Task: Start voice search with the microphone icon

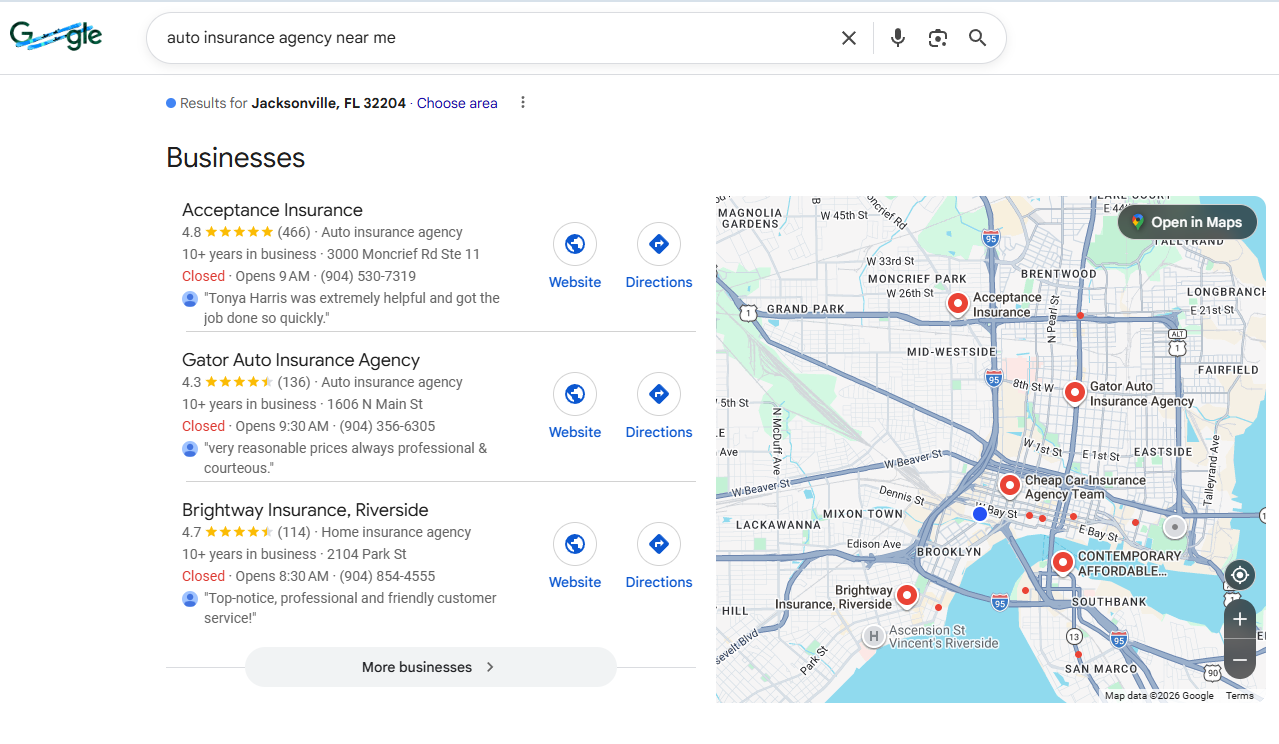Action: pyautogui.click(x=897, y=38)
